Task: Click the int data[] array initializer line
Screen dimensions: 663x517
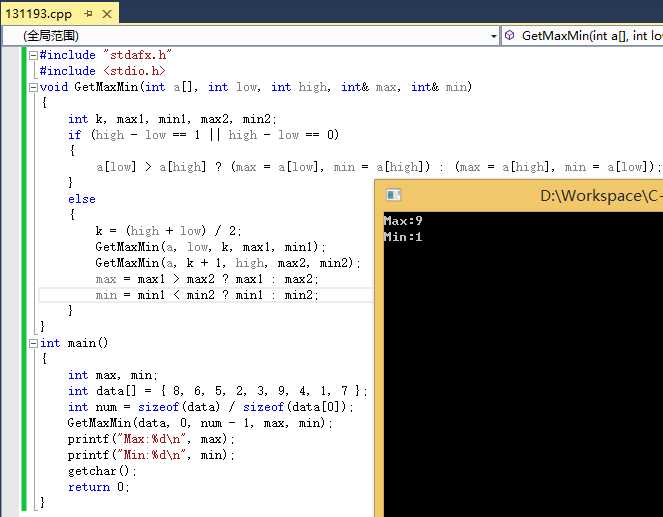Action: click(x=218, y=391)
